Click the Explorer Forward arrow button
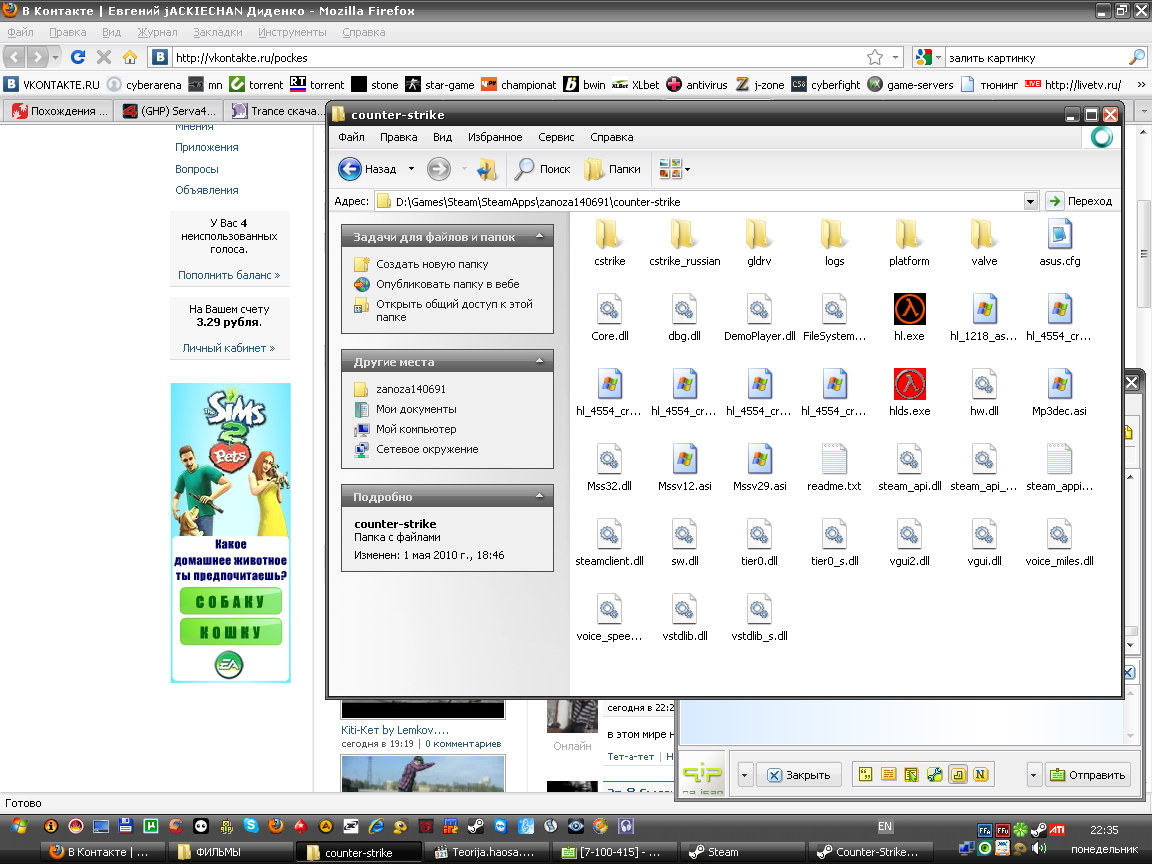Screen dimensions: 1152x864 439,169
